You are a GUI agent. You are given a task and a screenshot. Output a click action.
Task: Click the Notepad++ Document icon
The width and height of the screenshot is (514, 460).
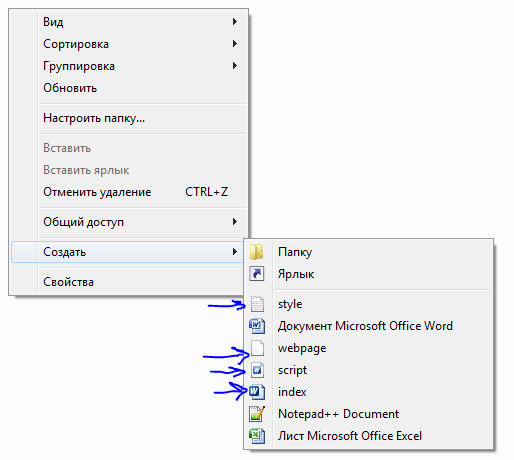coord(257,414)
